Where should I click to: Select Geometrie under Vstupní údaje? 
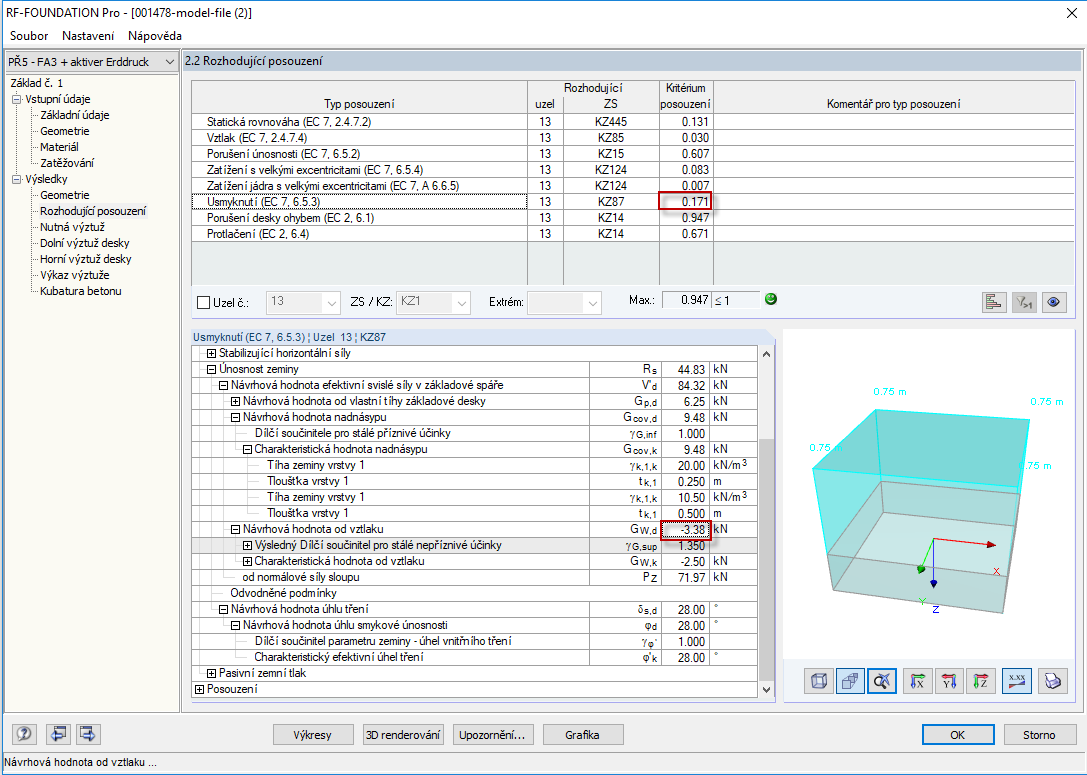(x=64, y=131)
